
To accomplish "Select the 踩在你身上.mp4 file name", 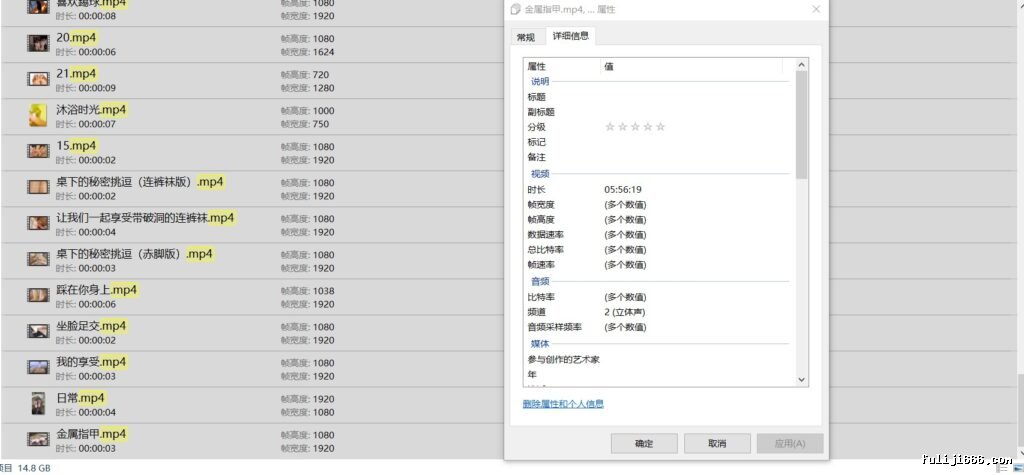I will 97,289.
